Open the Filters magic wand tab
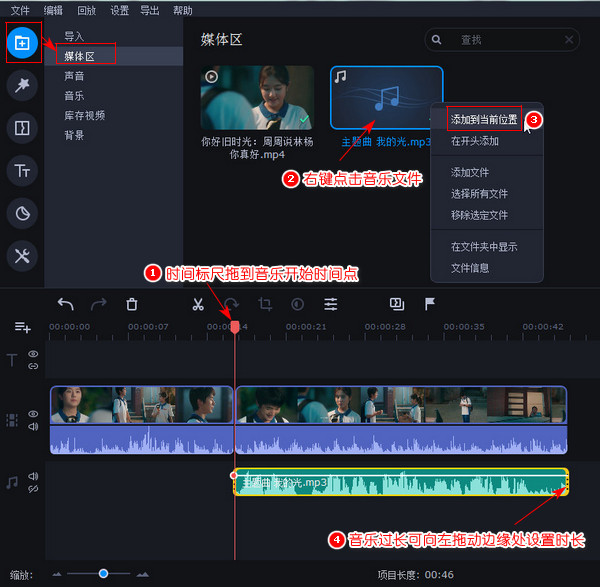The width and height of the screenshot is (600, 587). [x=22, y=85]
